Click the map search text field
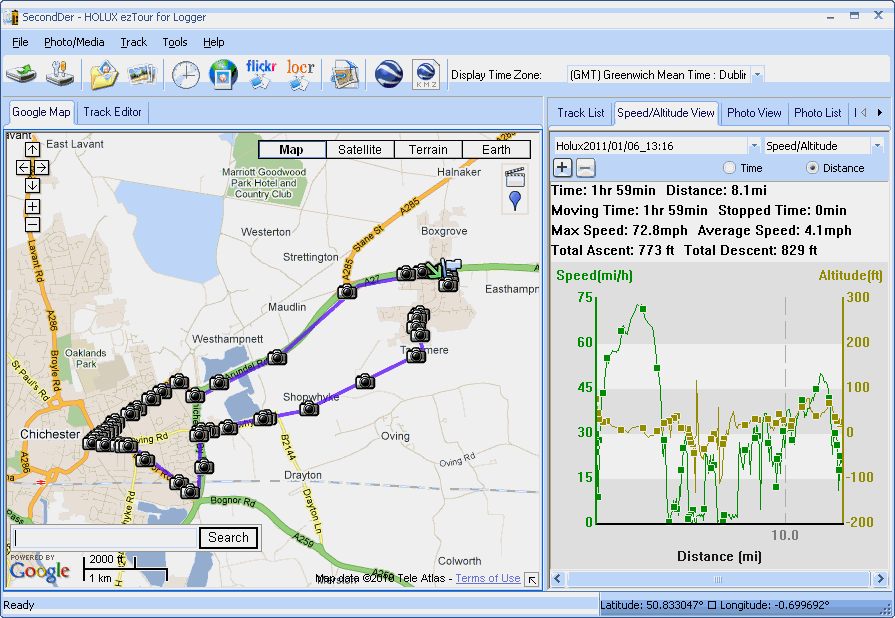The image size is (895, 618). (105, 538)
